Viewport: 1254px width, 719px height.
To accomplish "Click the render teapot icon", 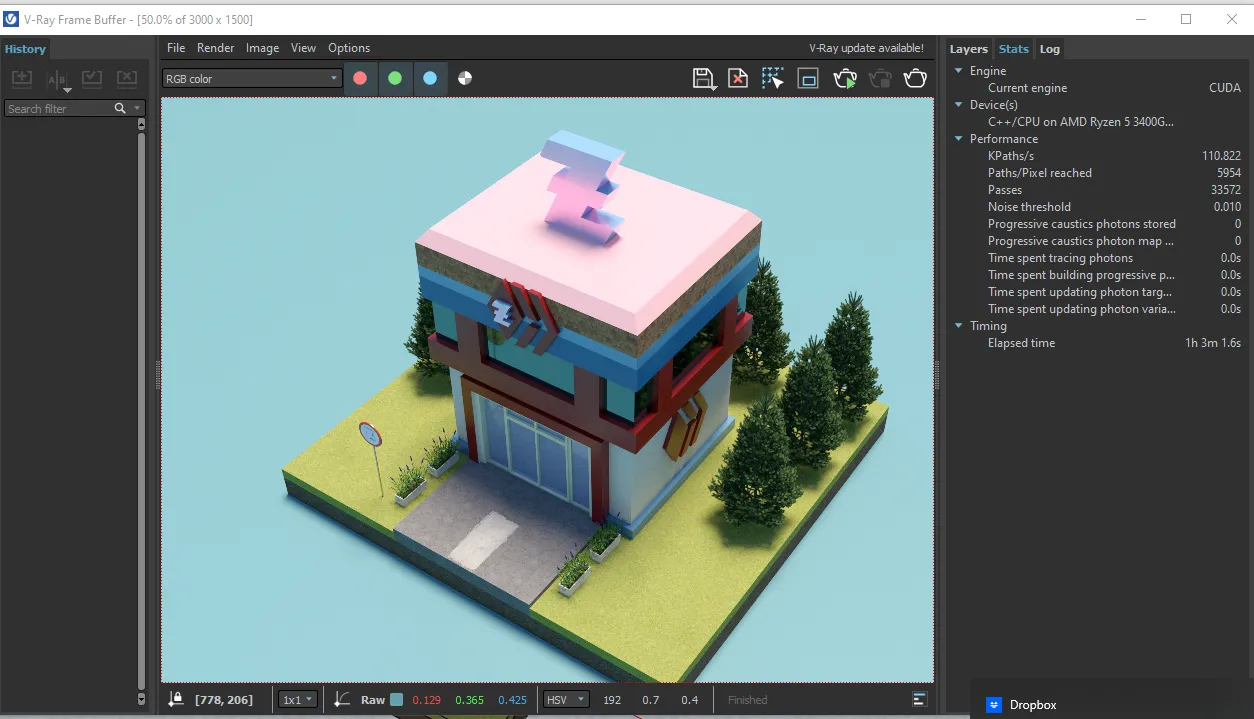I will [x=915, y=78].
